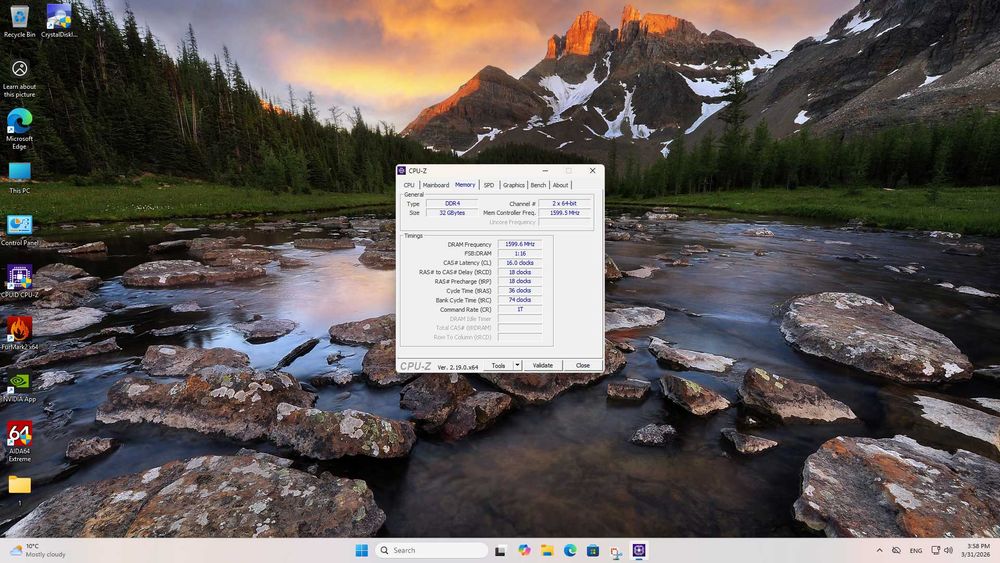Select the This PC desktop icon

tap(19, 178)
